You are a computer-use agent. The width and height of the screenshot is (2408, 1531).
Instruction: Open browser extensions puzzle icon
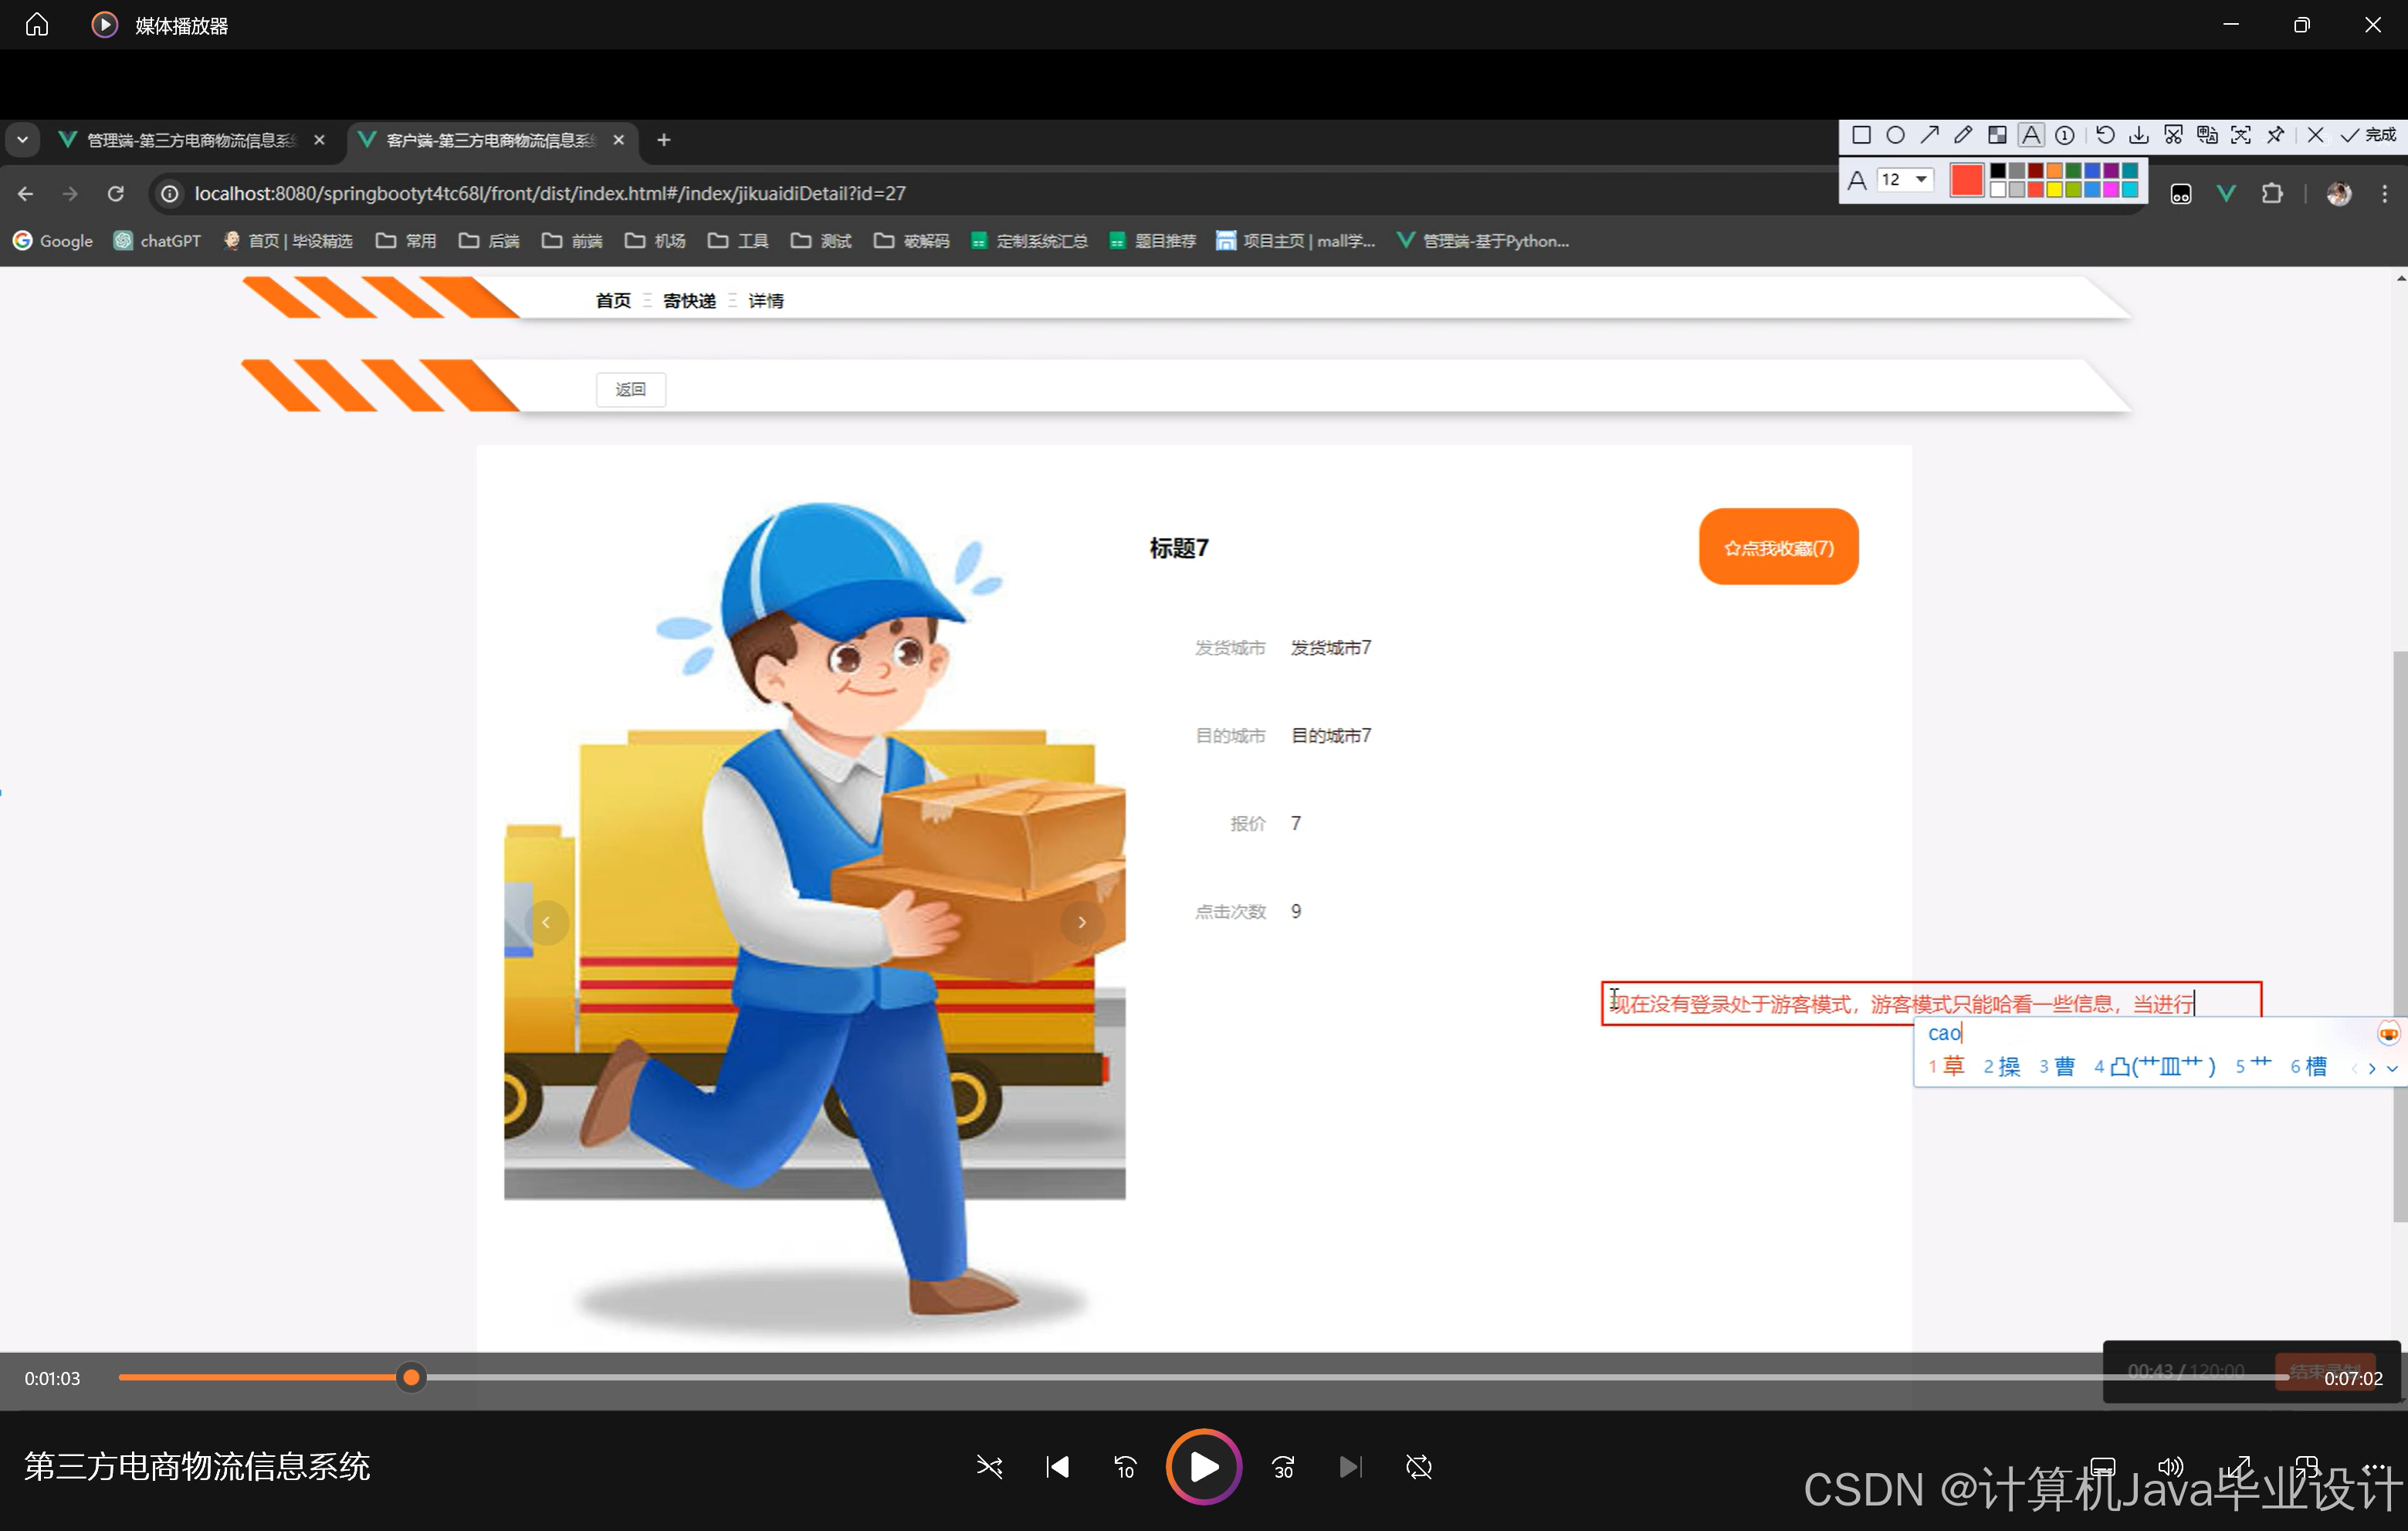pos(2272,194)
